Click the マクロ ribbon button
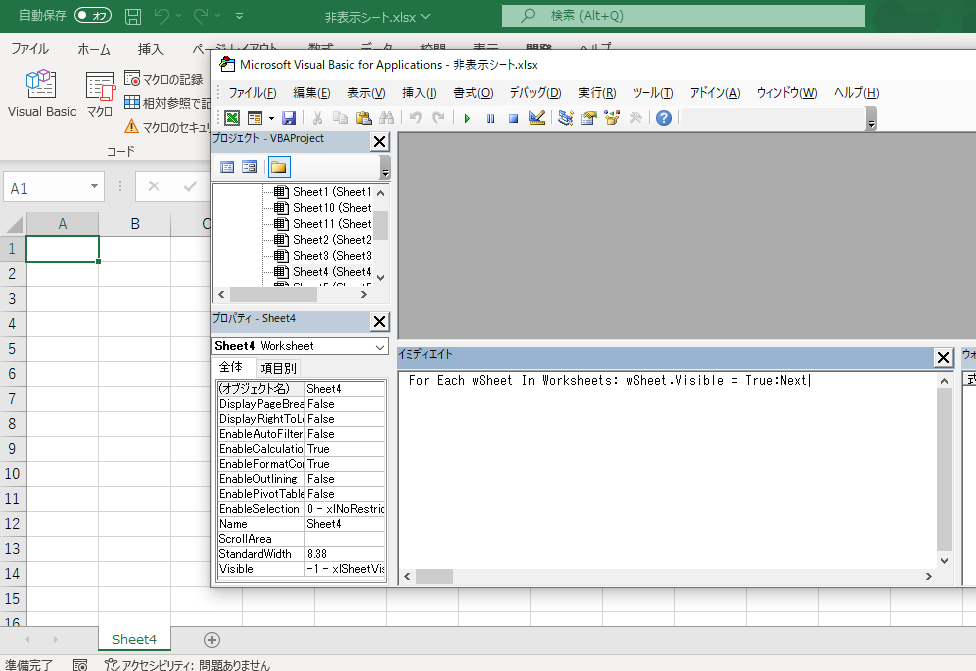The width and height of the screenshot is (976, 671). click(x=100, y=93)
